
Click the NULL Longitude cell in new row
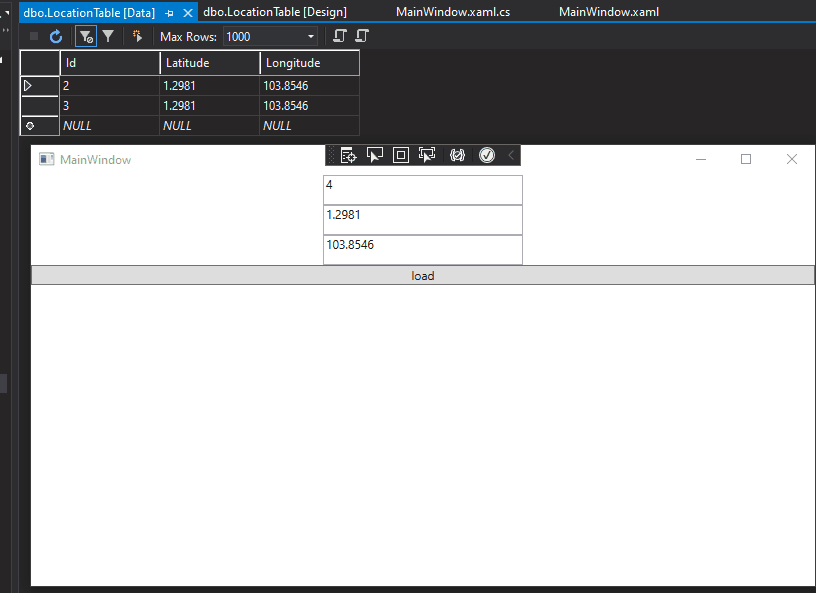[x=310, y=126]
